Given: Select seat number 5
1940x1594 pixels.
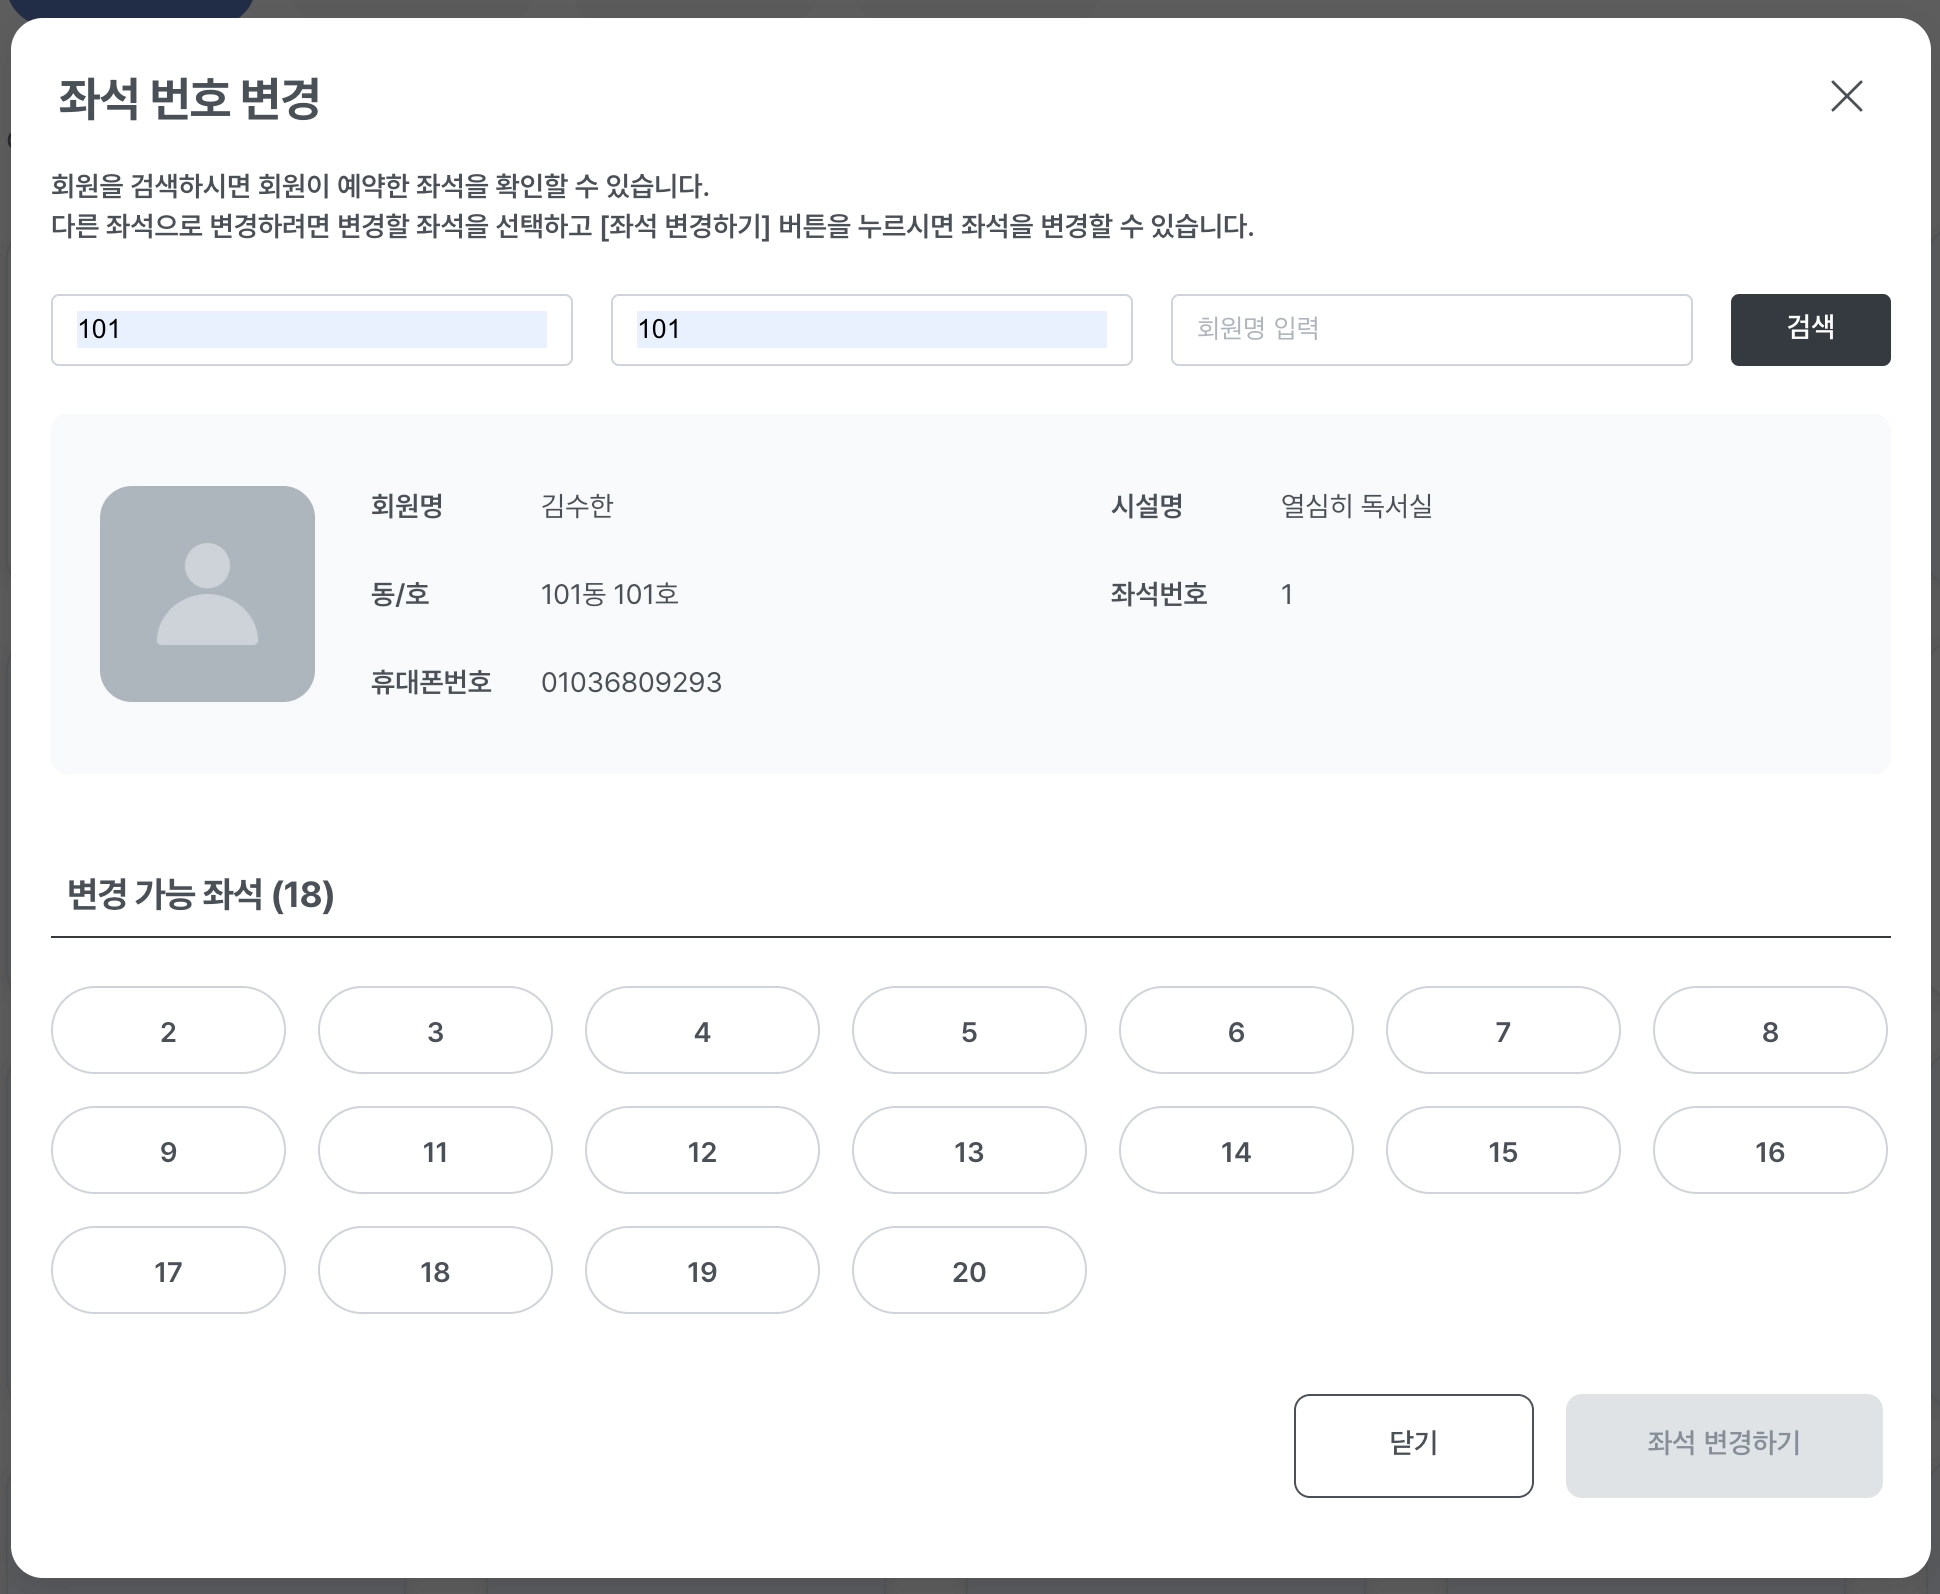Looking at the screenshot, I should [969, 1031].
